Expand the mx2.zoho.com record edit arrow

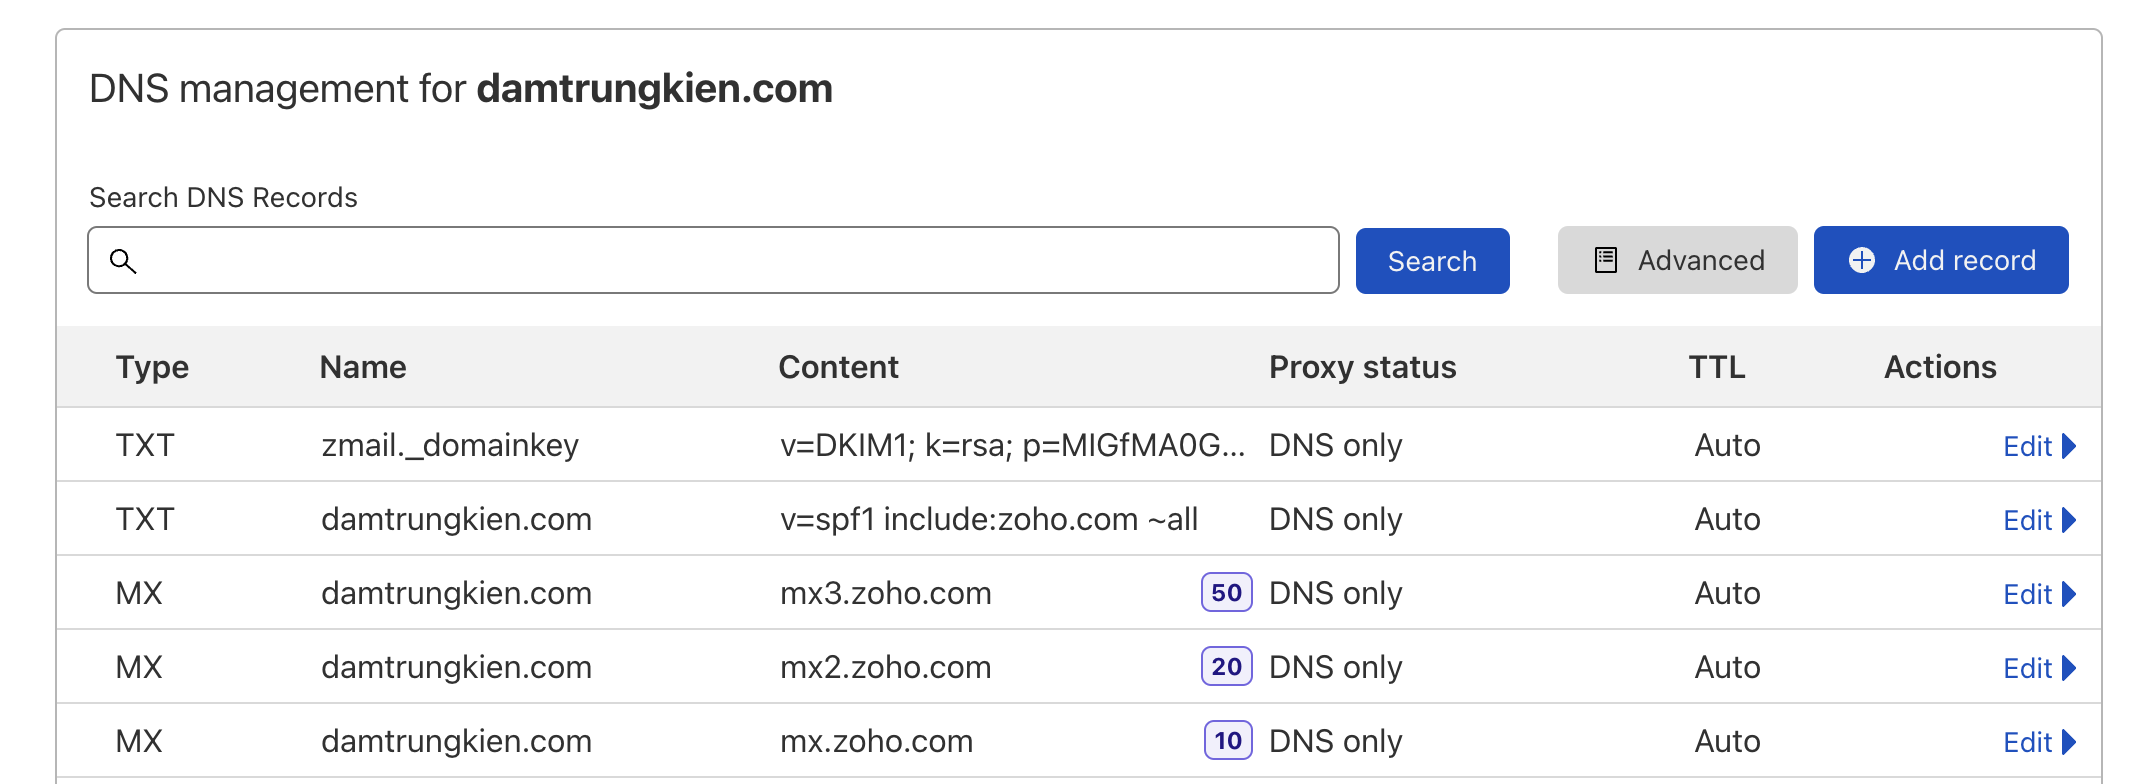coord(2069,668)
